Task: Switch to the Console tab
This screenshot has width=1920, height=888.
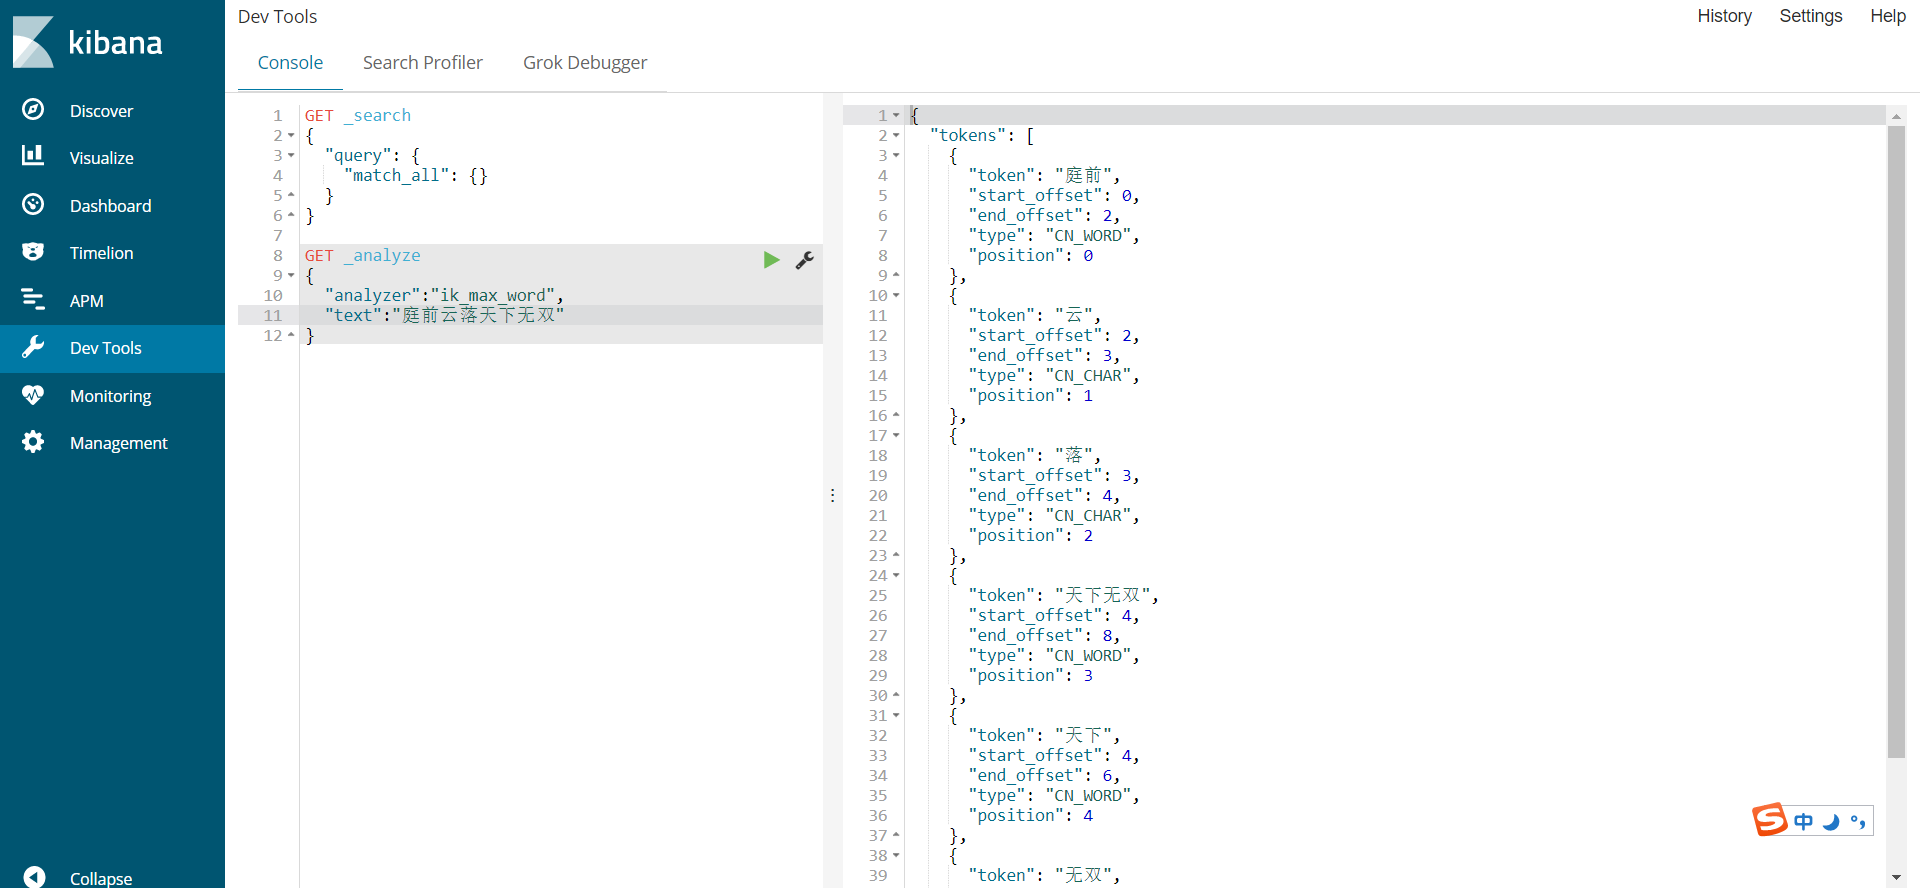Action: pos(290,63)
